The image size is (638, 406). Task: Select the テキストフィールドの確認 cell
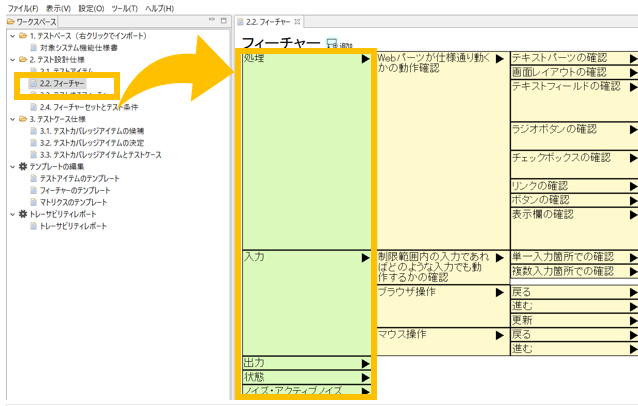click(574, 100)
